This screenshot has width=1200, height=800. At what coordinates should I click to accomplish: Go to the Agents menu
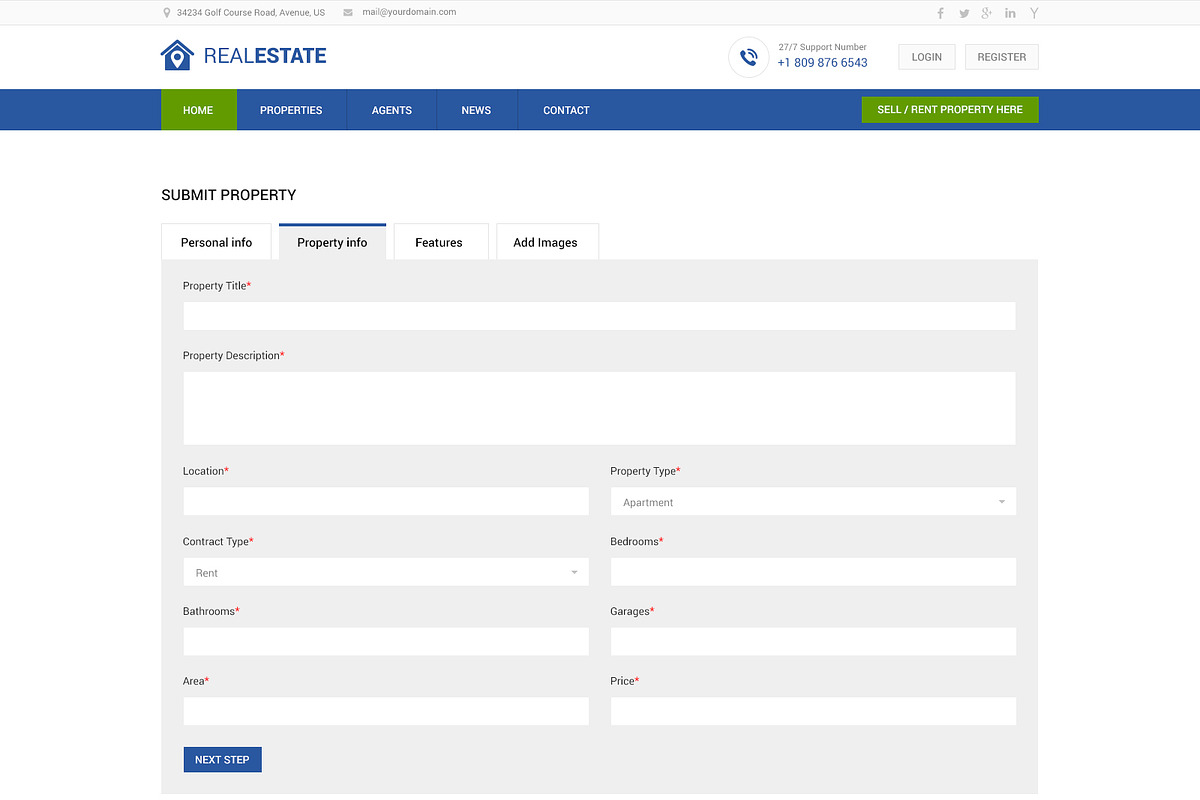click(392, 110)
